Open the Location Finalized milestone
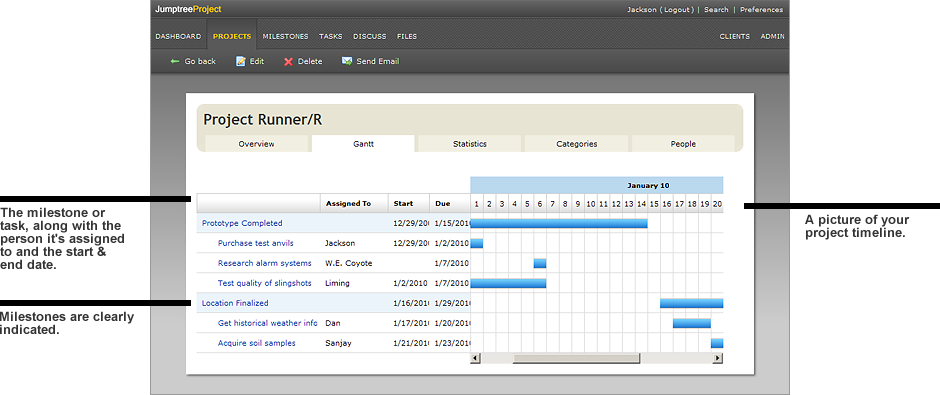The width and height of the screenshot is (940, 395). pyautogui.click(x=235, y=303)
